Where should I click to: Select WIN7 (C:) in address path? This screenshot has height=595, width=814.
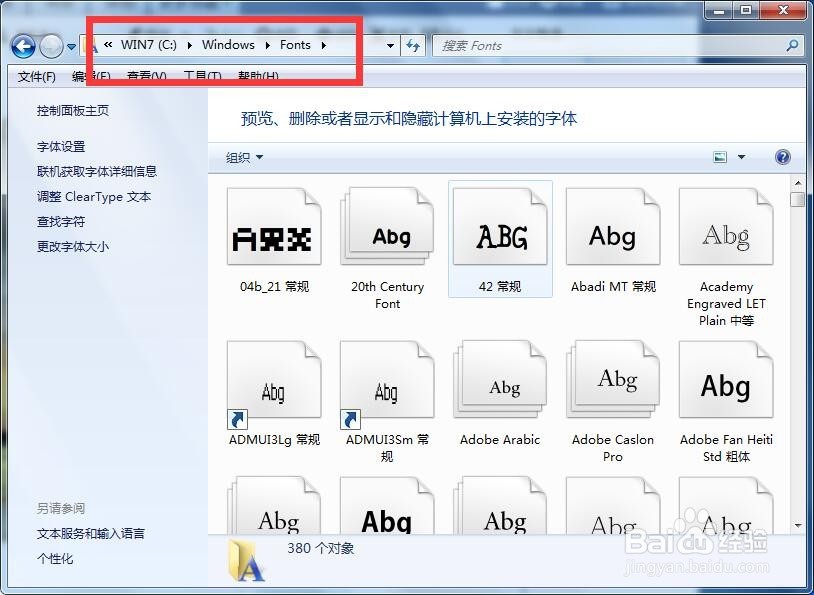coord(149,45)
